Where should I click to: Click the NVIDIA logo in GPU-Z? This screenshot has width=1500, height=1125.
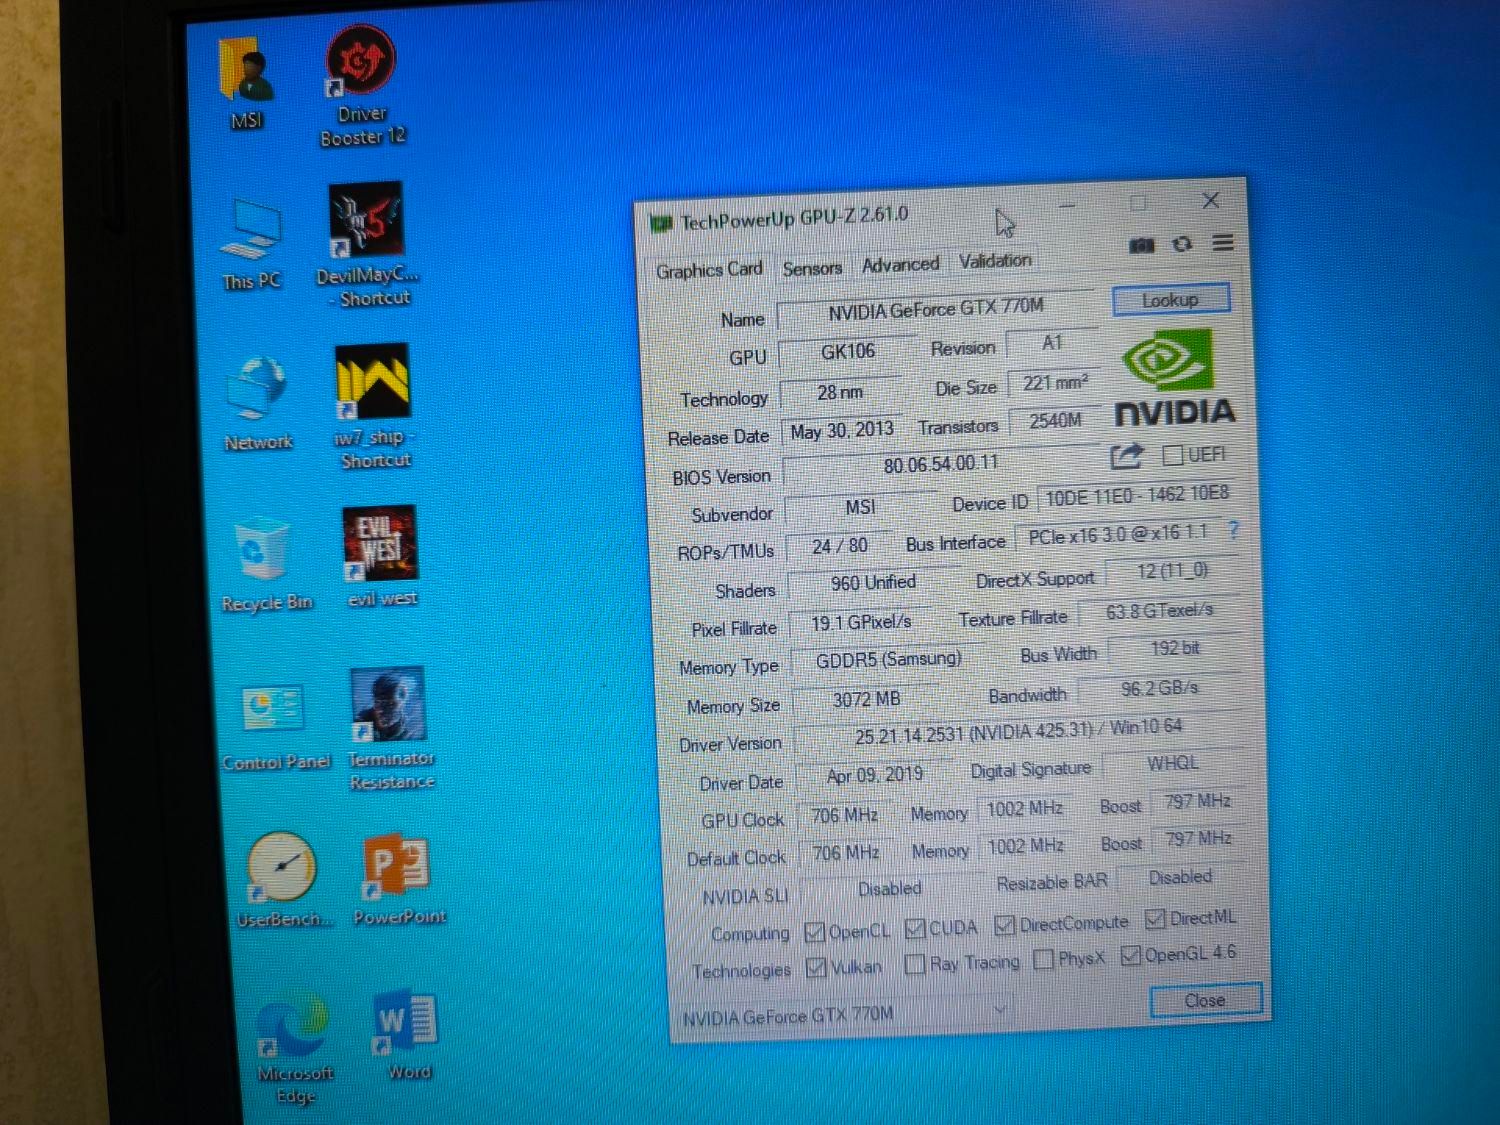click(x=1174, y=378)
